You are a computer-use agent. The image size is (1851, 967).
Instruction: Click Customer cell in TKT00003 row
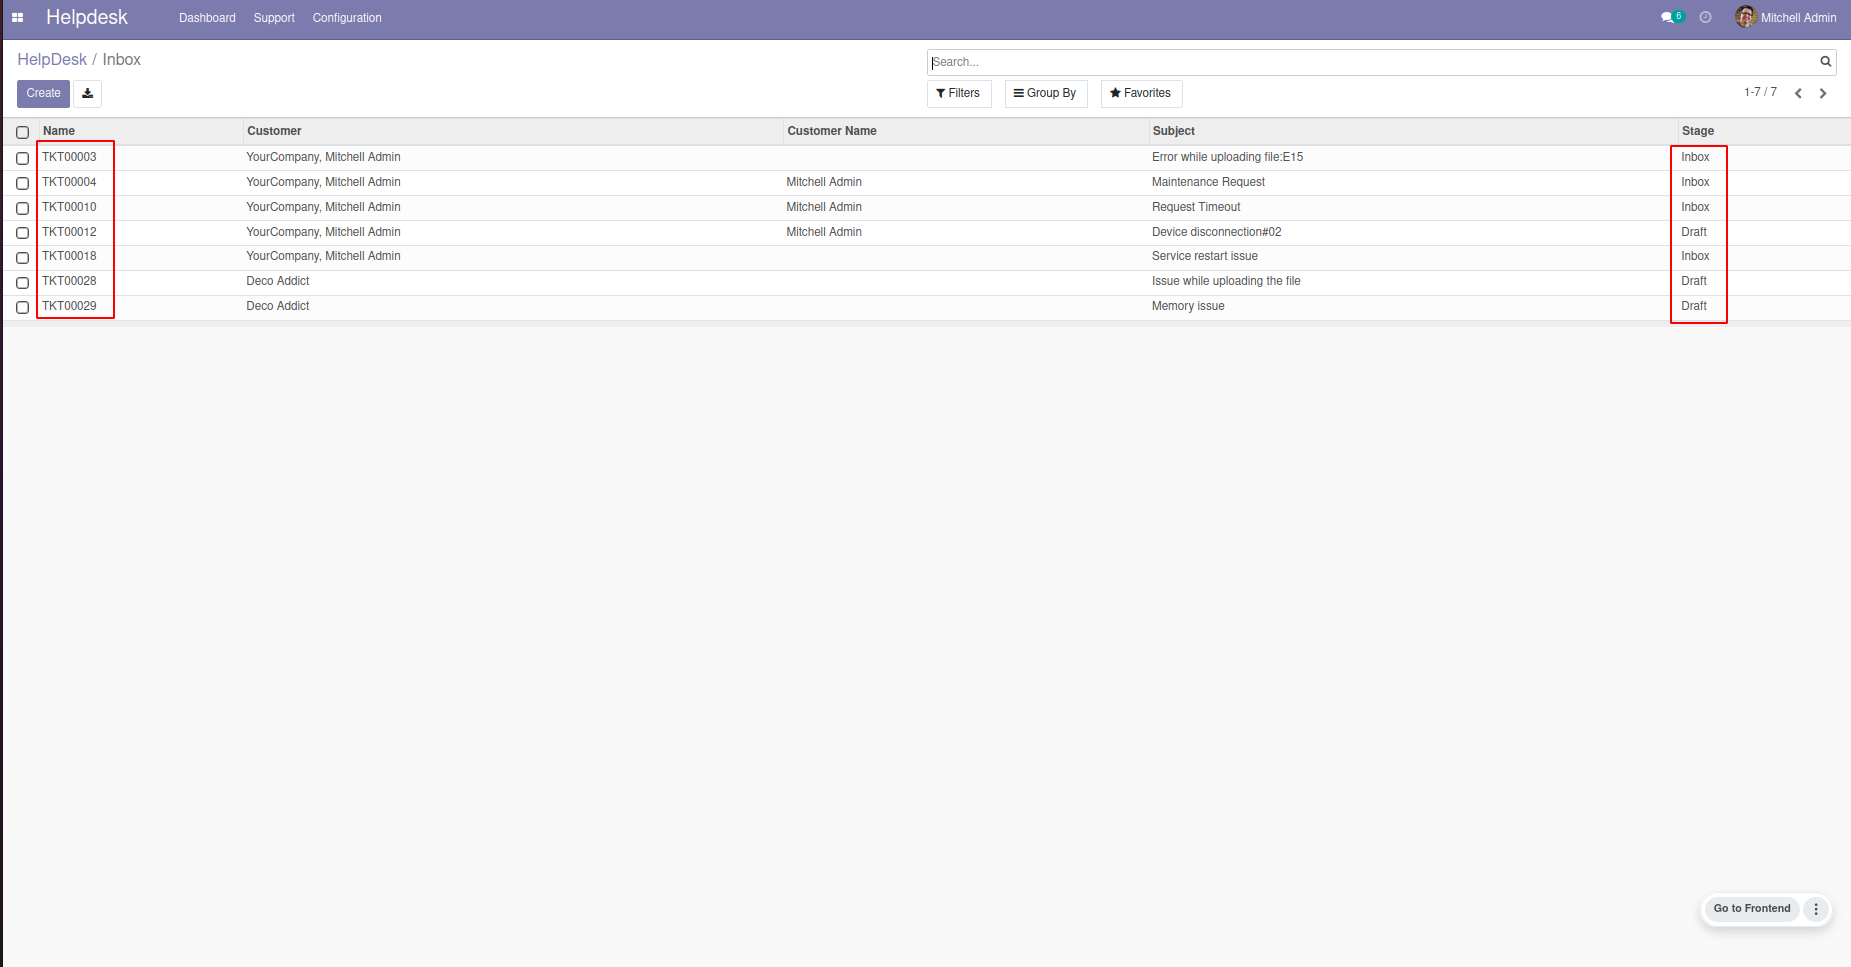click(x=323, y=157)
